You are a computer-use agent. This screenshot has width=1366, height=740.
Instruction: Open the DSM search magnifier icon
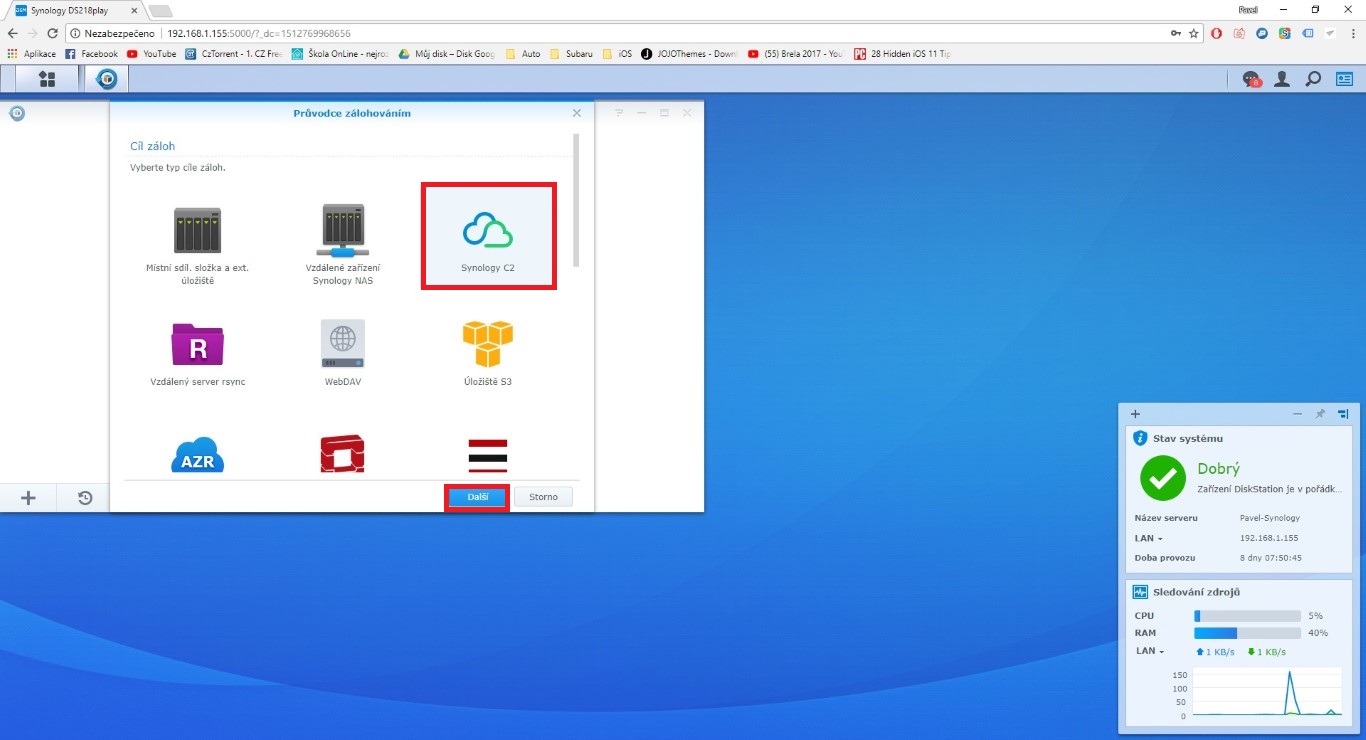coord(1313,79)
